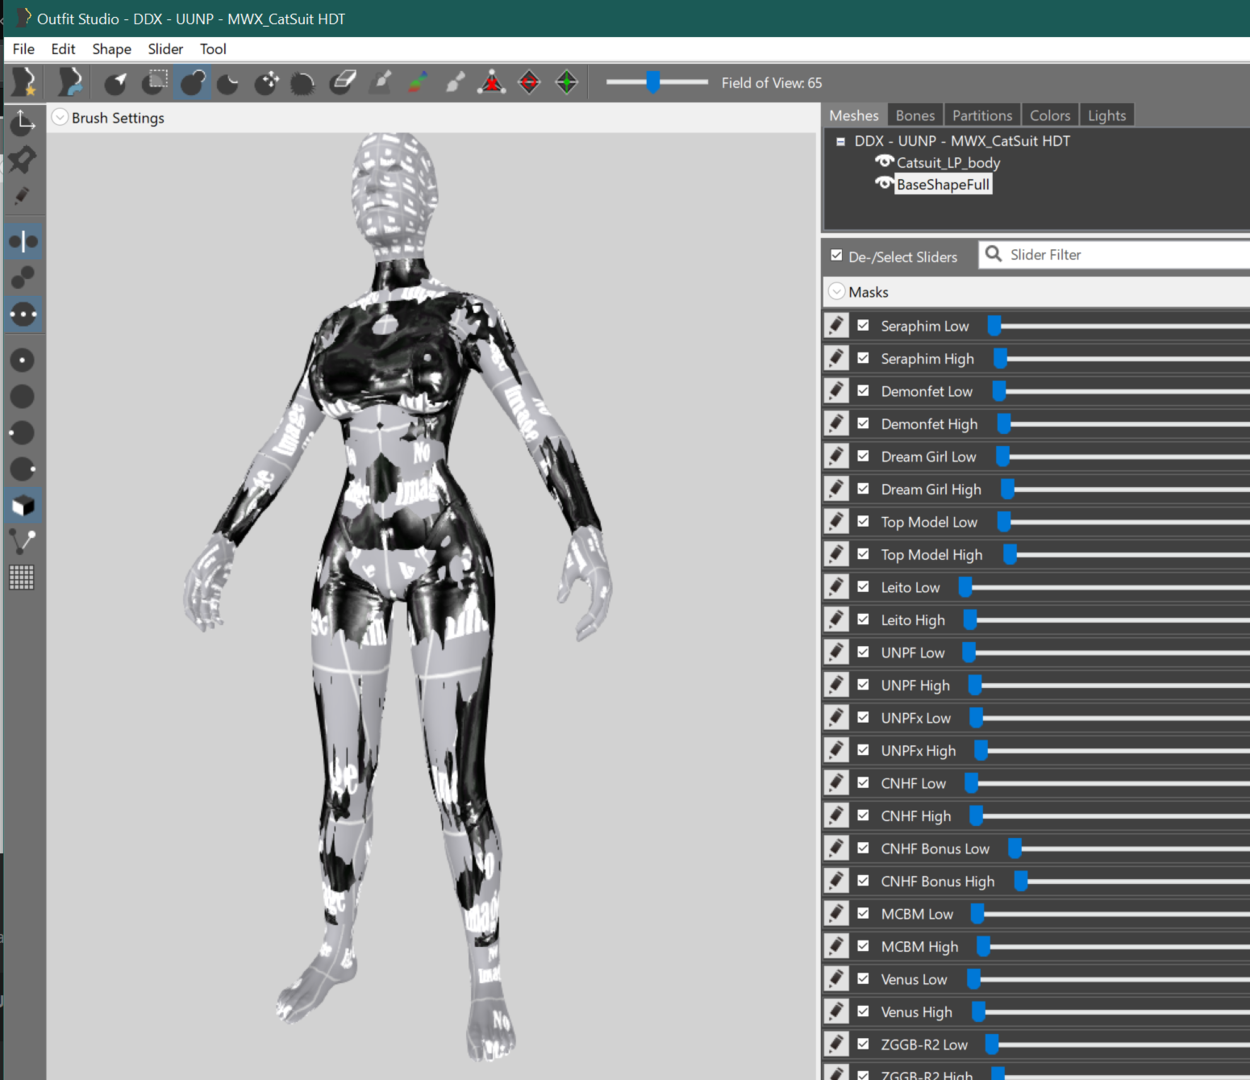This screenshot has width=1250, height=1080.
Task: Switch to the Colors tab
Action: pyautogui.click(x=1050, y=115)
